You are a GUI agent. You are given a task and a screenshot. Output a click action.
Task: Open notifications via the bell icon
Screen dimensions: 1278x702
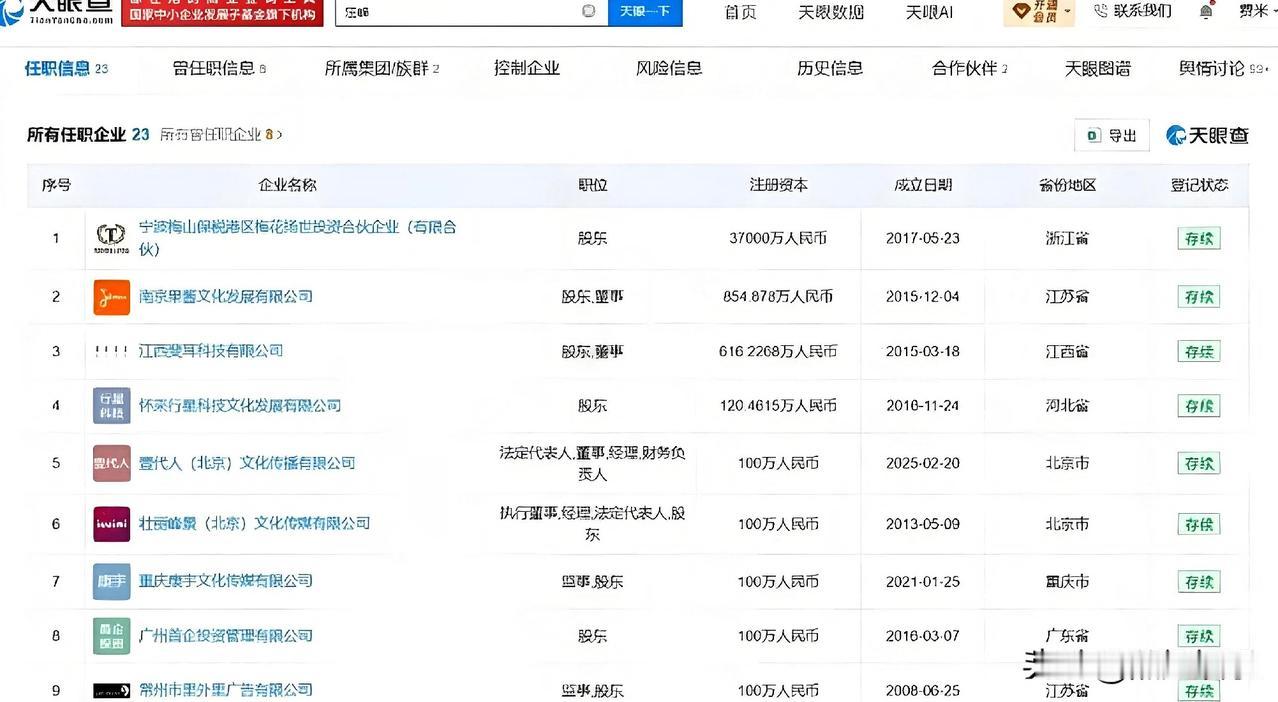click(x=1206, y=12)
